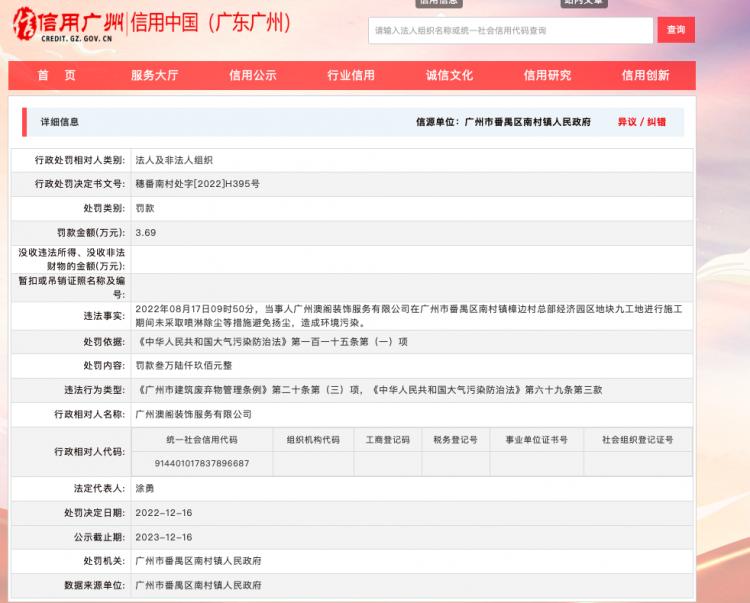Click publicity deadline 2023-12-16
This screenshot has width=750, height=603.
click(164, 537)
